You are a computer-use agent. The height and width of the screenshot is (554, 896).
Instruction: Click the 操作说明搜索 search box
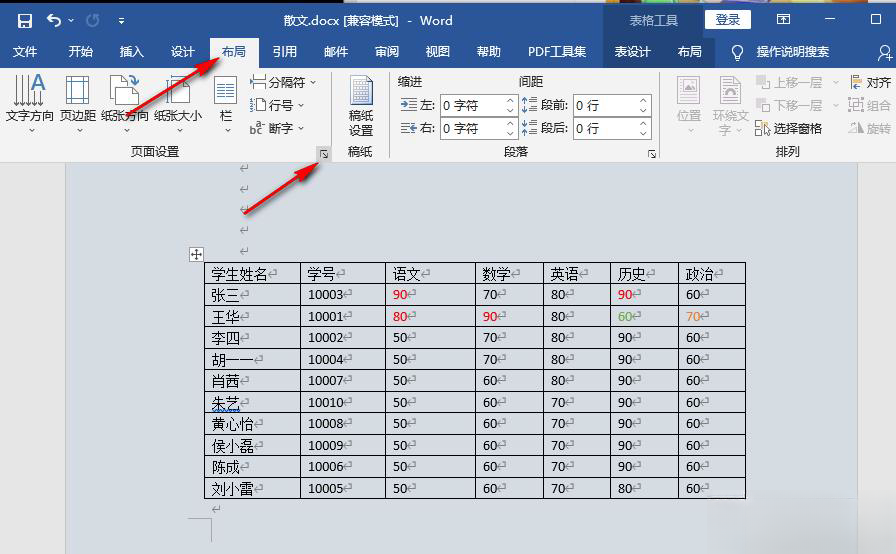click(793, 52)
